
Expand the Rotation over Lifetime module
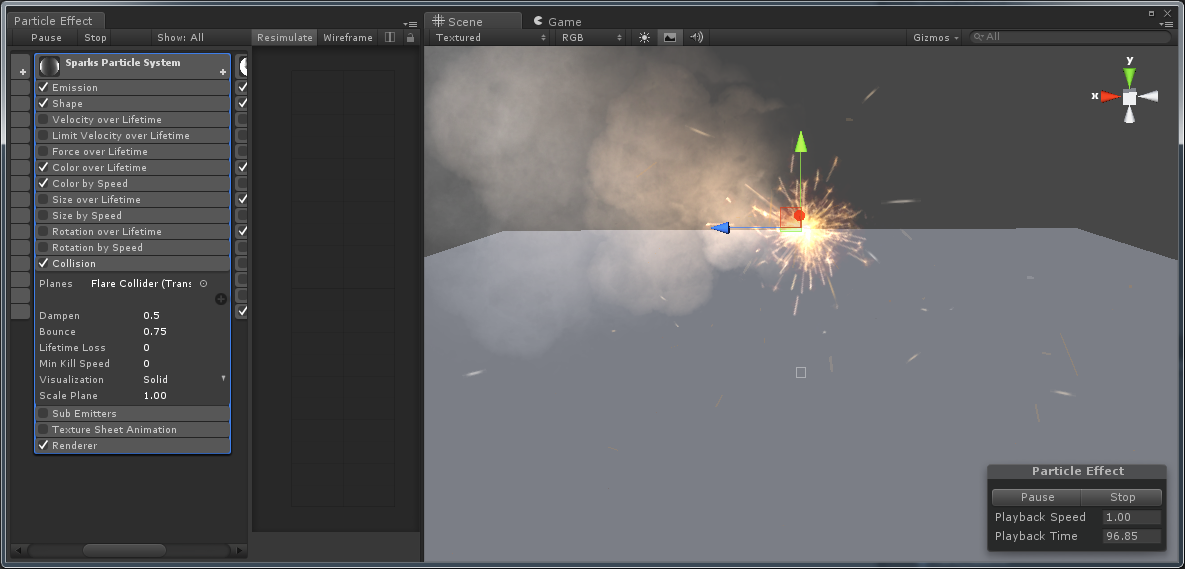point(132,231)
